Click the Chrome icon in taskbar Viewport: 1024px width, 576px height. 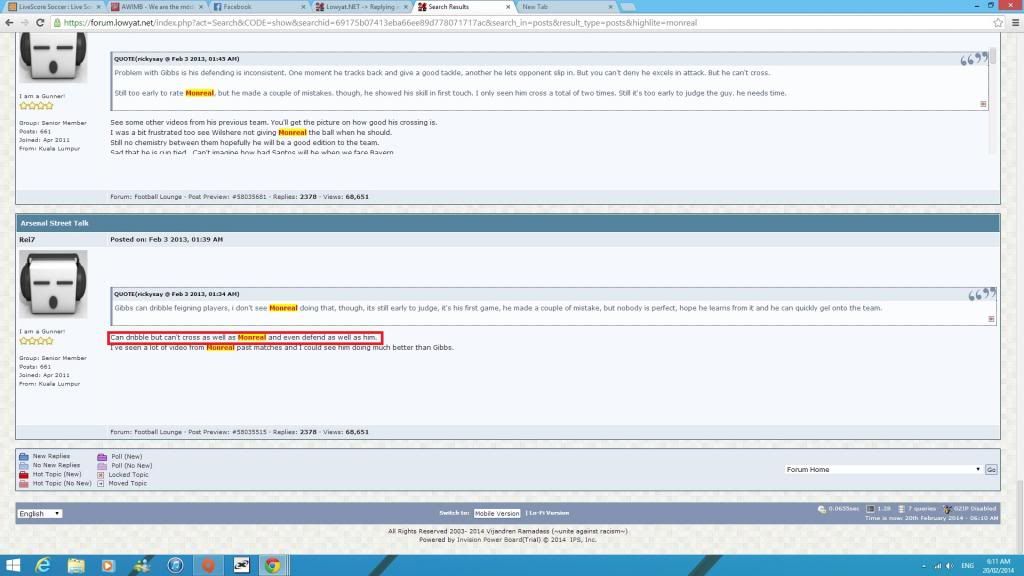pos(271,565)
